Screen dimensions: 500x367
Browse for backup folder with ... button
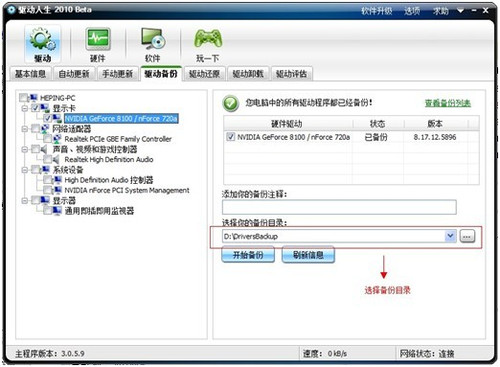pyautogui.click(x=467, y=236)
